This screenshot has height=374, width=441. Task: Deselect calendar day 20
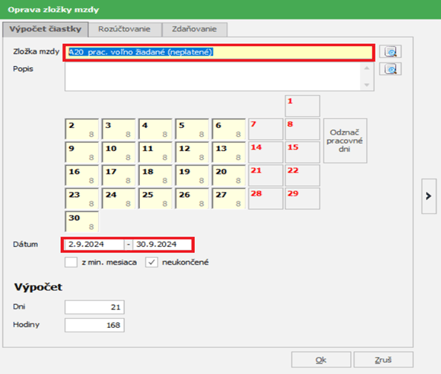tap(229, 175)
